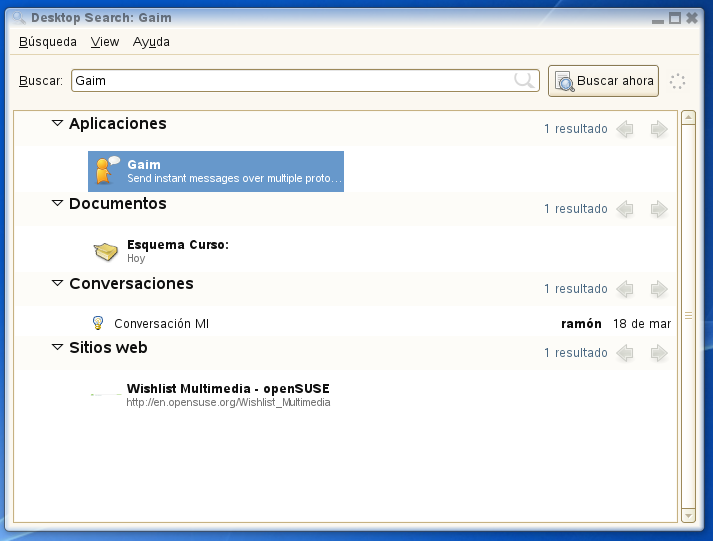Screen dimensions: 713x541
Task: Open Wishlist Multimedia - openSUSE result
Action: coord(227,389)
